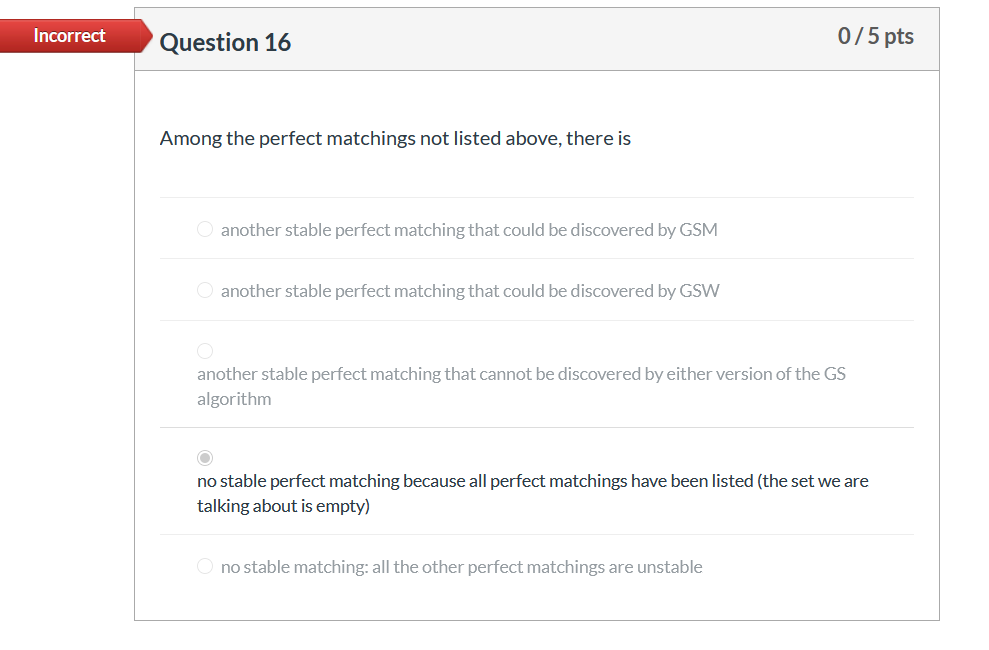Click the question prompt text

tap(394, 138)
